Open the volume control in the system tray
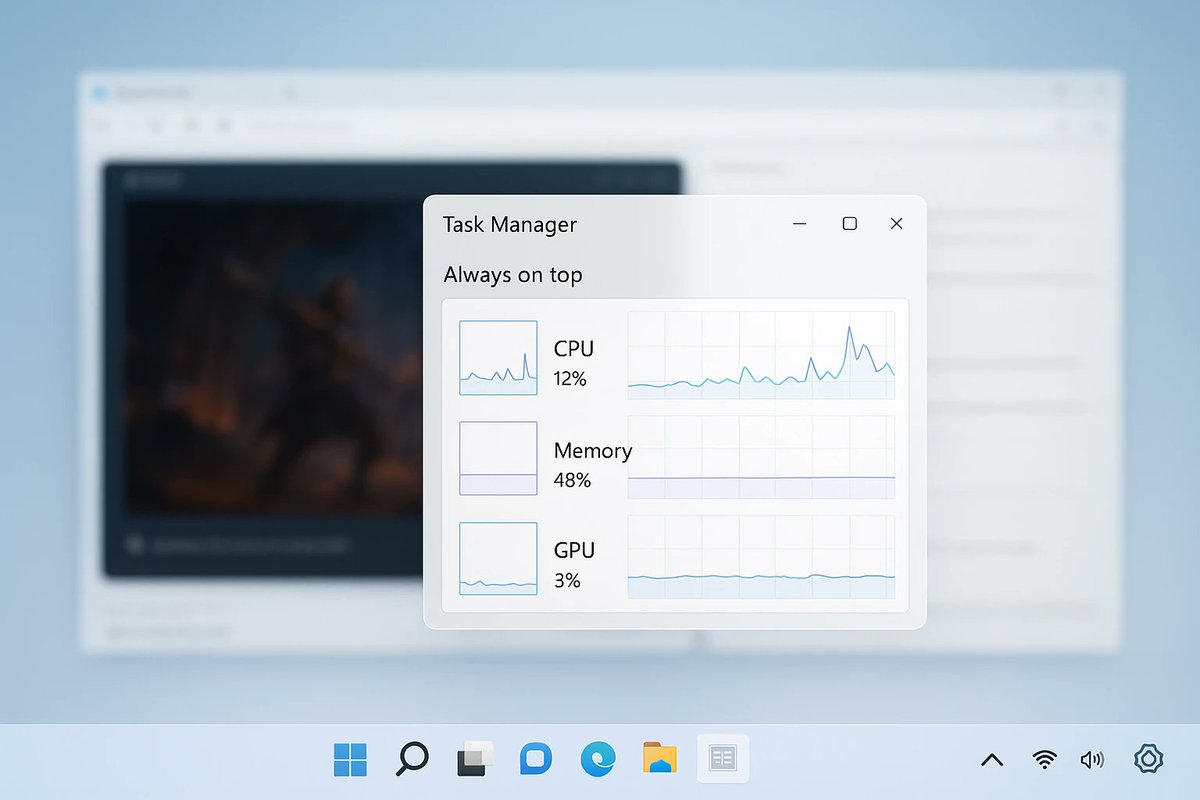Image resolution: width=1200 pixels, height=800 pixels. pos(1092,758)
